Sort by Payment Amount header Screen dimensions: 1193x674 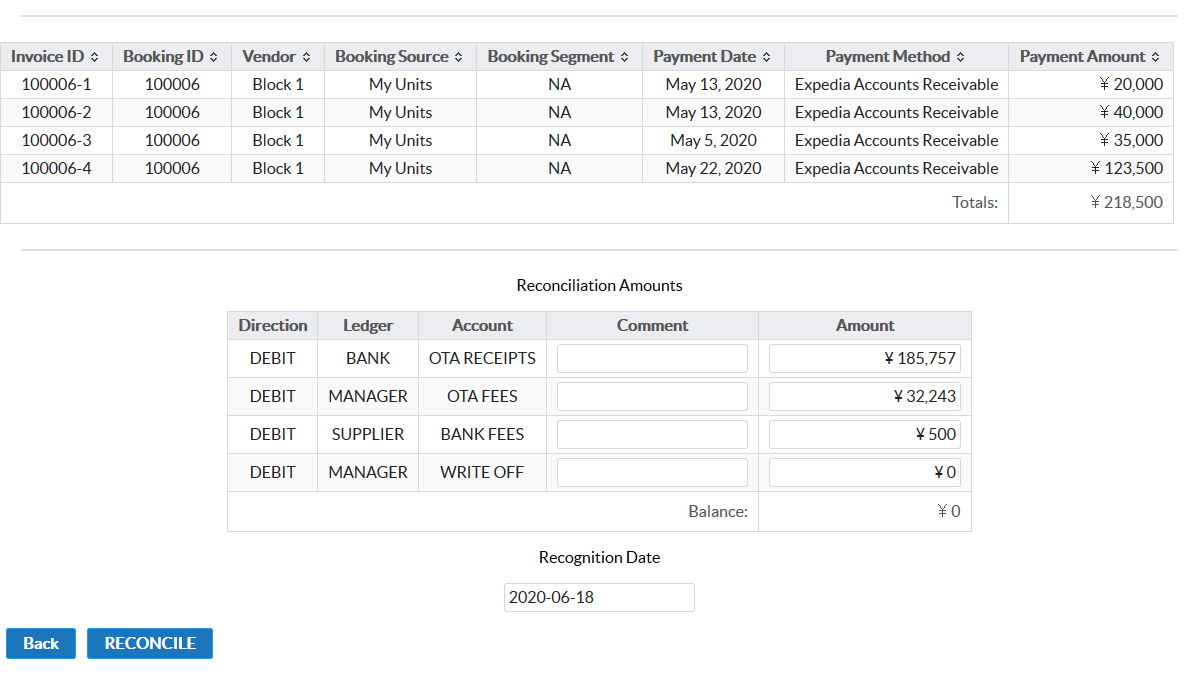(x=1089, y=57)
